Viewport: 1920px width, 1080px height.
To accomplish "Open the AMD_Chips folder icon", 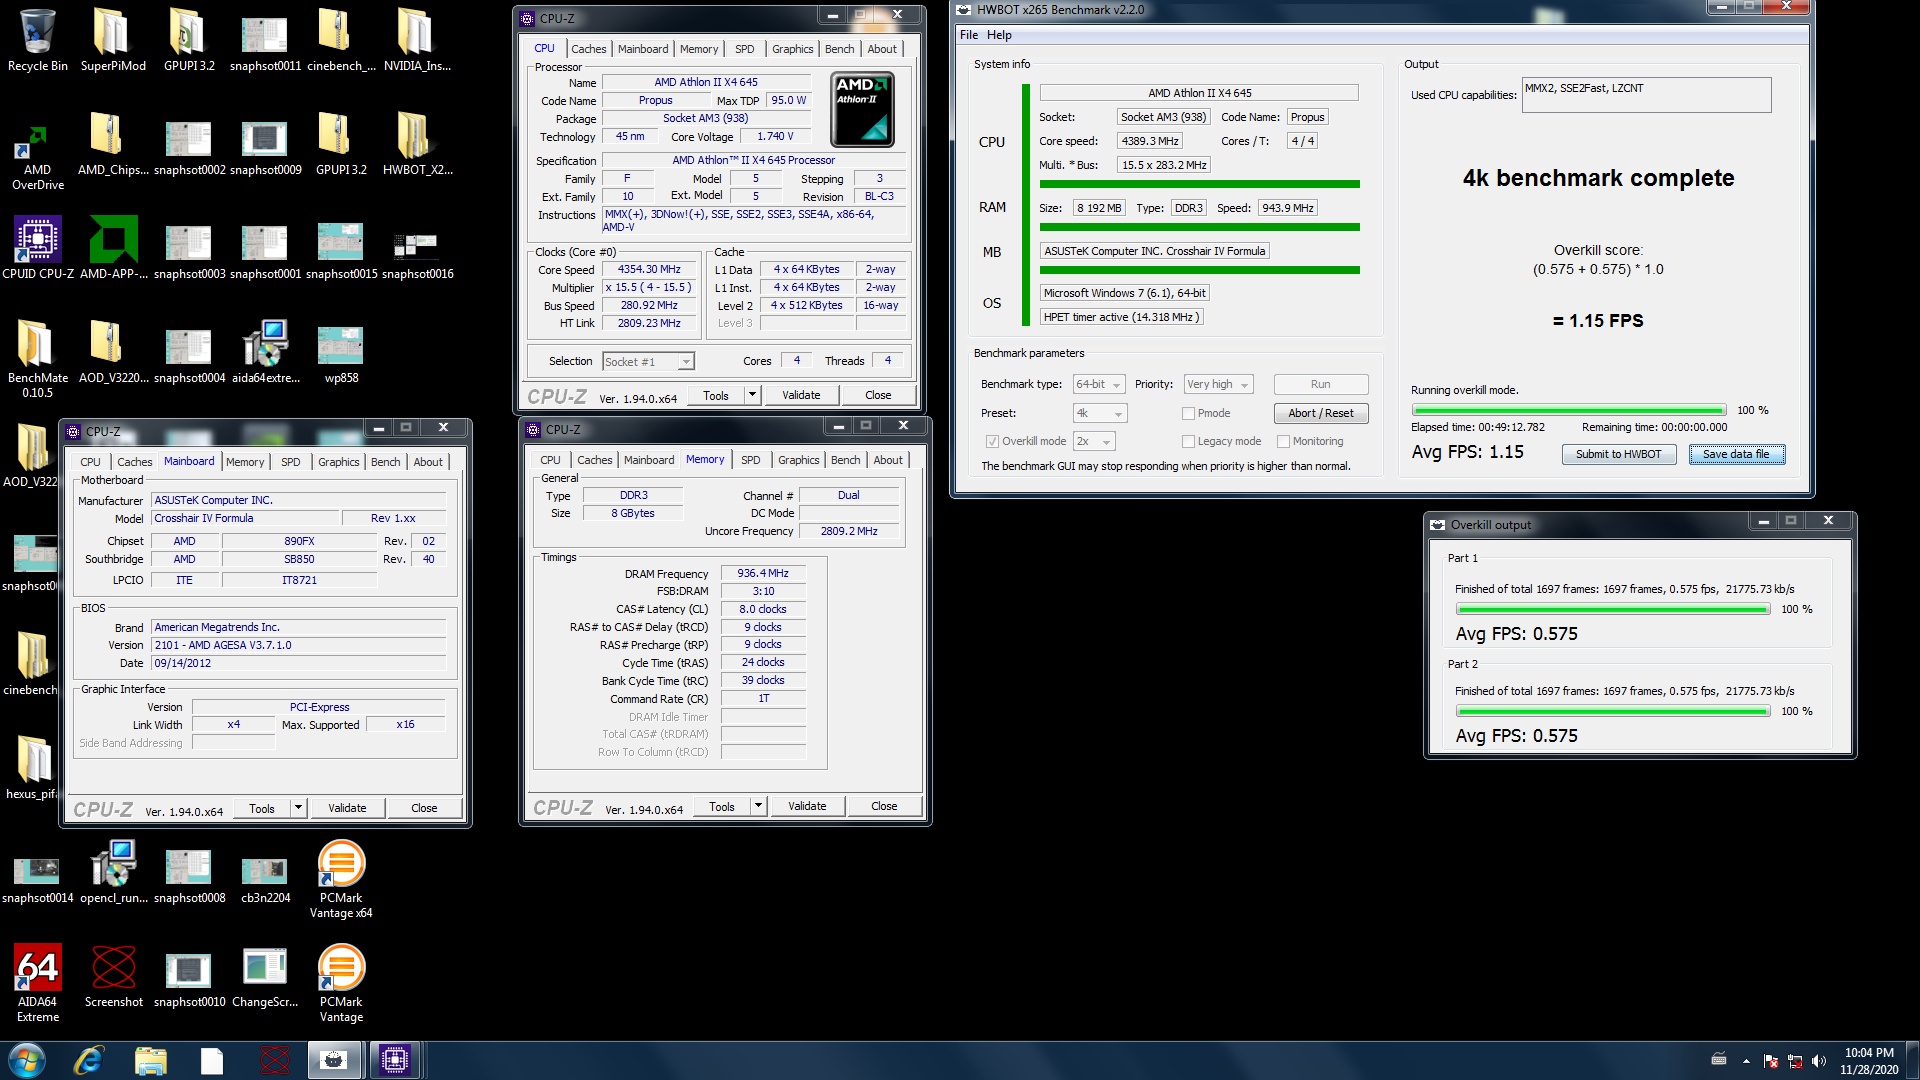I will click(x=113, y=143).
